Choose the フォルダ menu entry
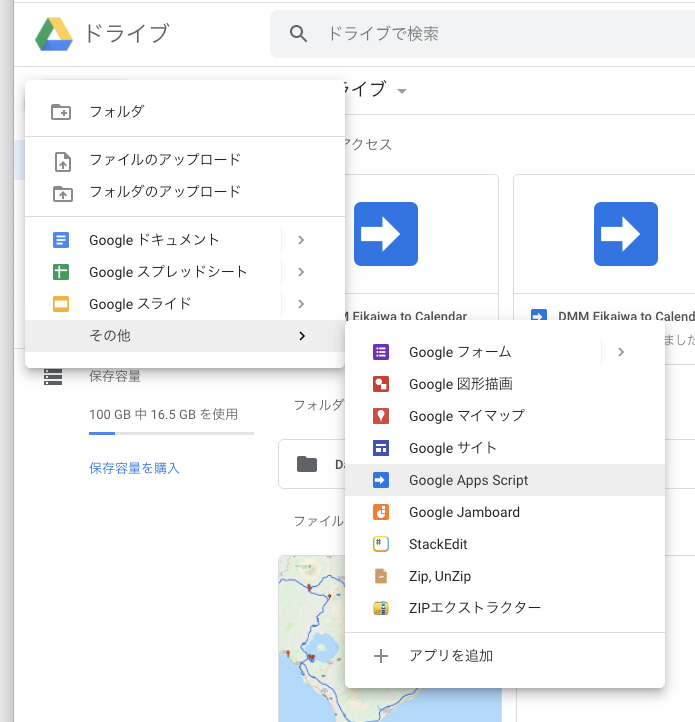Screen dimensions: 695x722 pyautogui.click(x=185, y=112)
